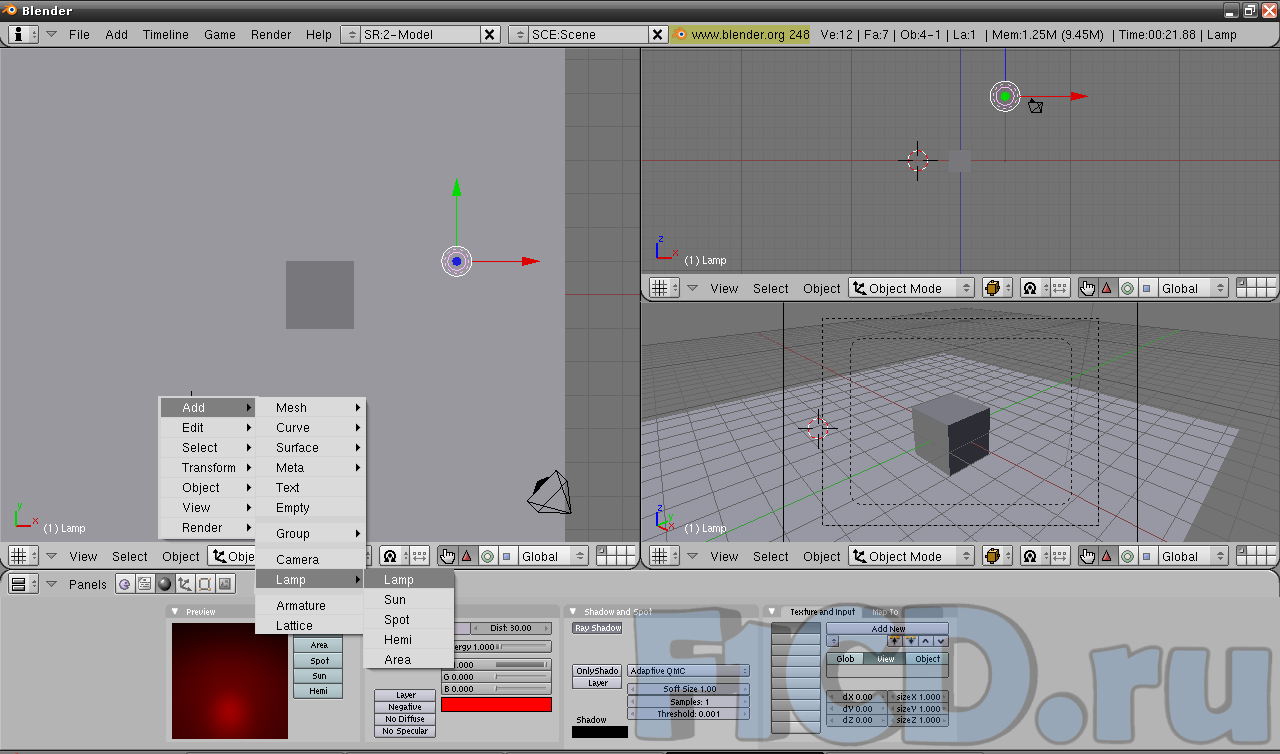The width and height of the screenshot is (1280, 754).
Task: Select the Scene context icon in Panels header
Action: 225,584
